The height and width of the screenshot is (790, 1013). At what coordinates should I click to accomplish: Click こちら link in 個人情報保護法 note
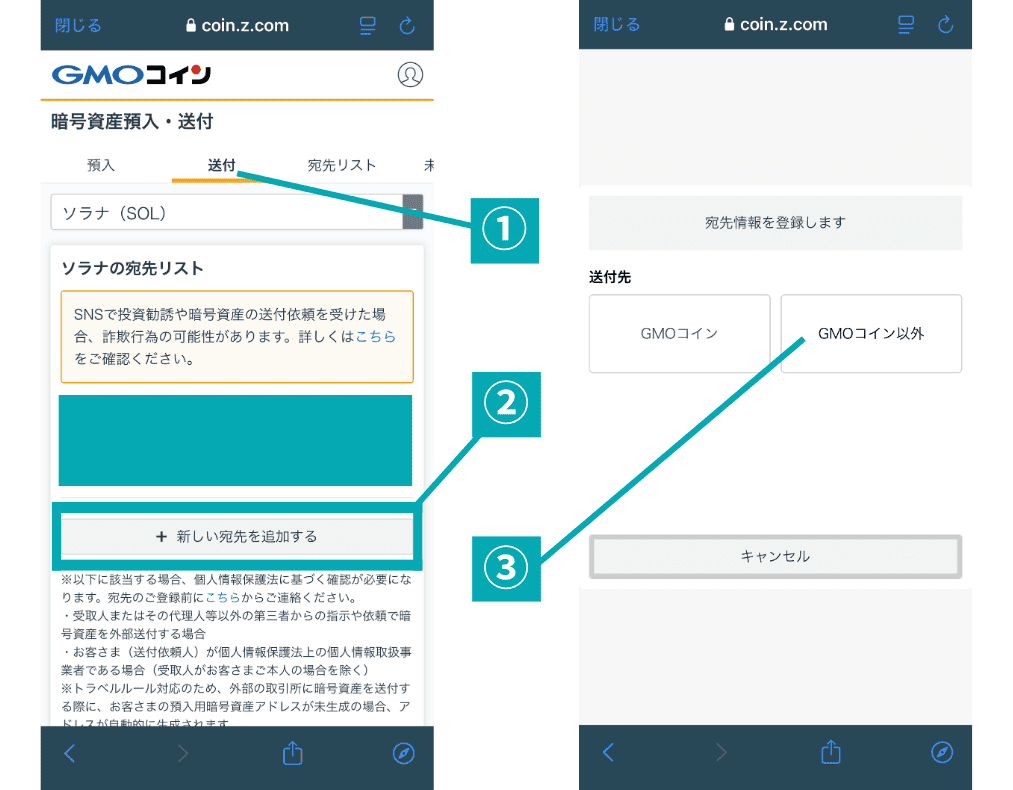pyautogui.click(x=223, y=597)
